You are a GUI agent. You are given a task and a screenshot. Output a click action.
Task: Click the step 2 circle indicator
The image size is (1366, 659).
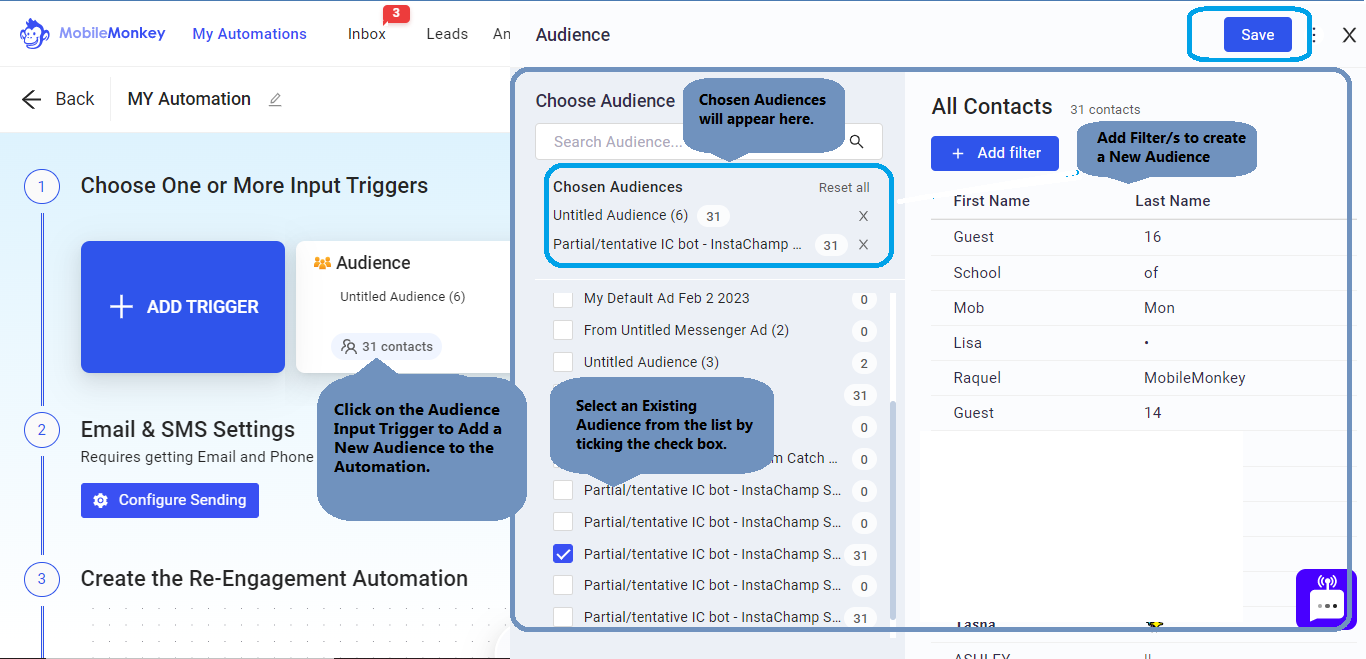(41, 430)
